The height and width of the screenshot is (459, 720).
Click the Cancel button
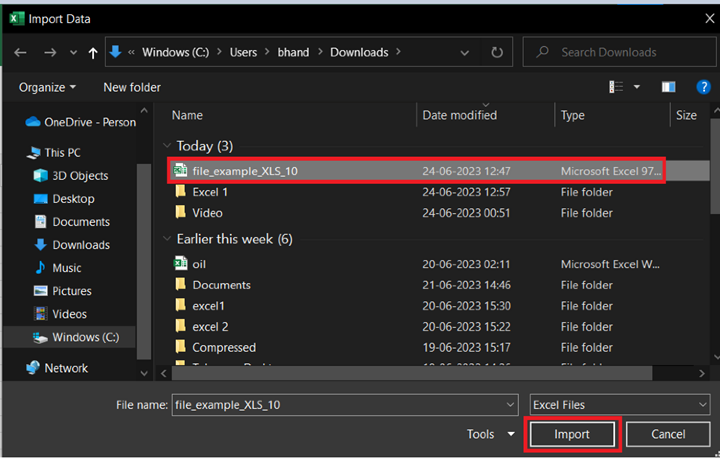click(x=668, y=435)
